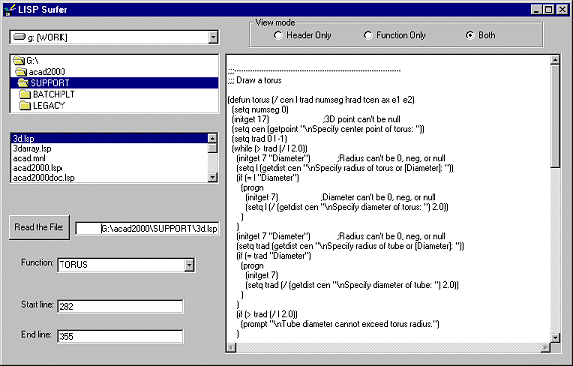The width and height of the screenshot is (573, 366).
Task: Click the G:\ open folder icon
Action: click(x=19, y=60)
